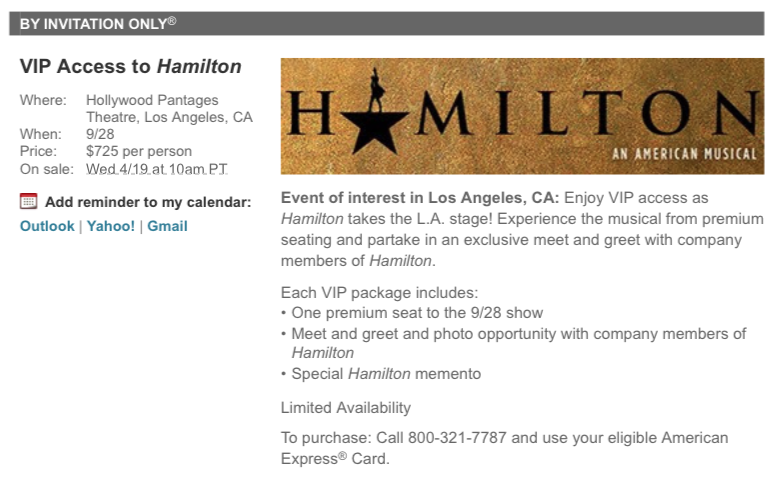Click bold Event of interest in Los Angeles text
The image size is (777, 478).
(x=420, y=197)
